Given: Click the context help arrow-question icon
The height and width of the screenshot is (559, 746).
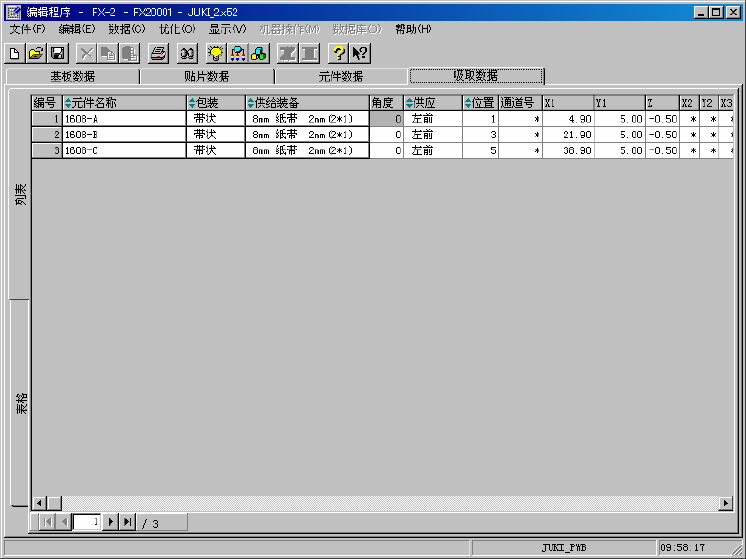Looking at the screenshot, I should point(360,53).
